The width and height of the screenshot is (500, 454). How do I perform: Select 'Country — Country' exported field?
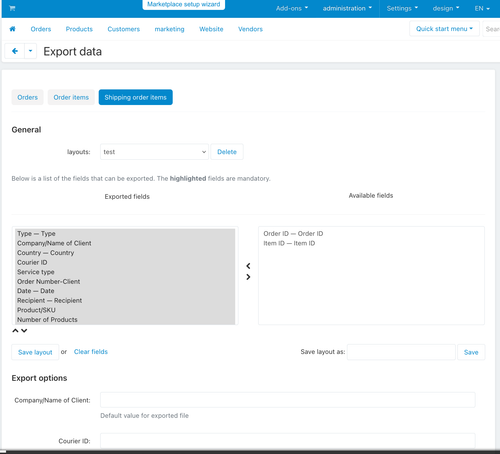tap(125, 253)
